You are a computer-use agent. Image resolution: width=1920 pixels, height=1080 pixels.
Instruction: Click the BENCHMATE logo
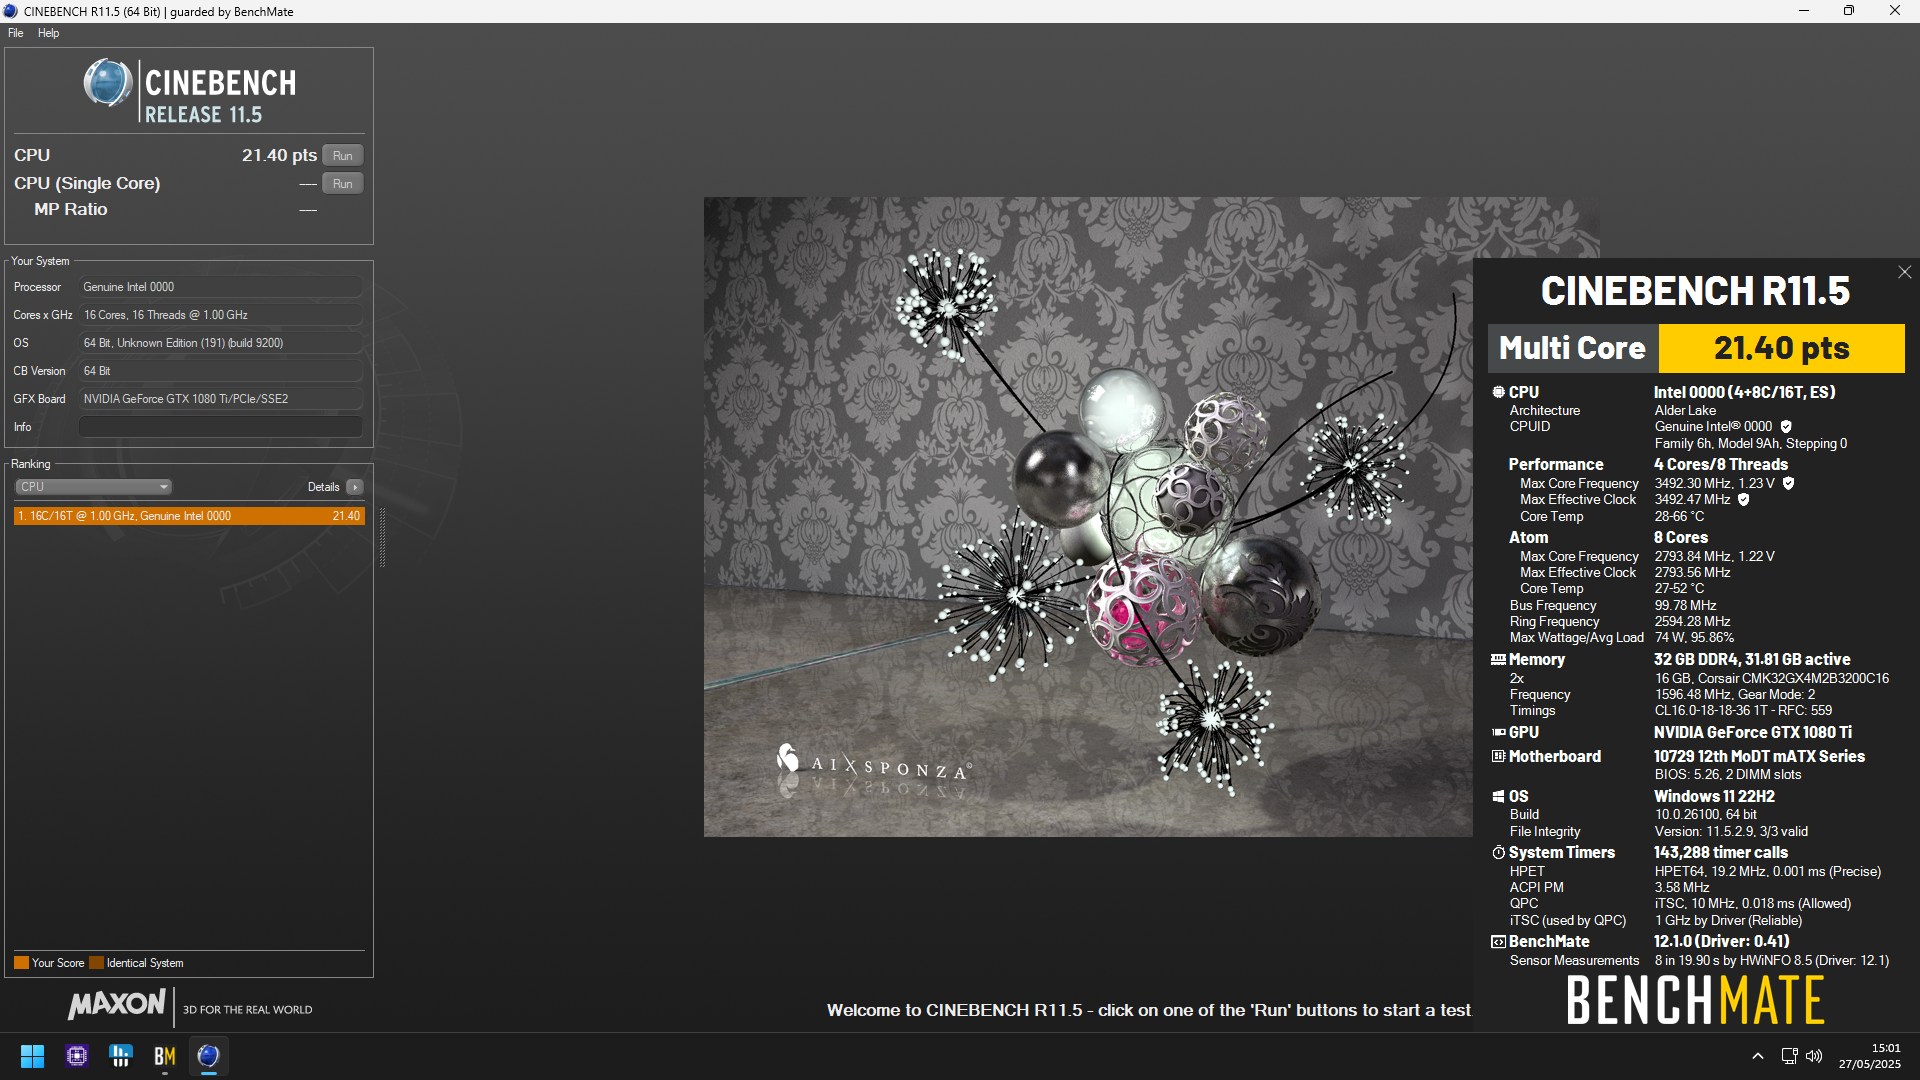1695,1000
